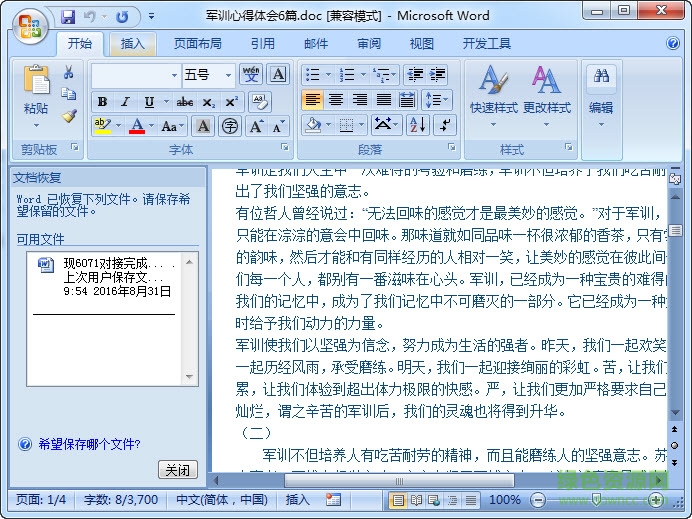Screen dimensions: 692x519
Task: Redo the last action in Quick Access
Action: (122, 17)
